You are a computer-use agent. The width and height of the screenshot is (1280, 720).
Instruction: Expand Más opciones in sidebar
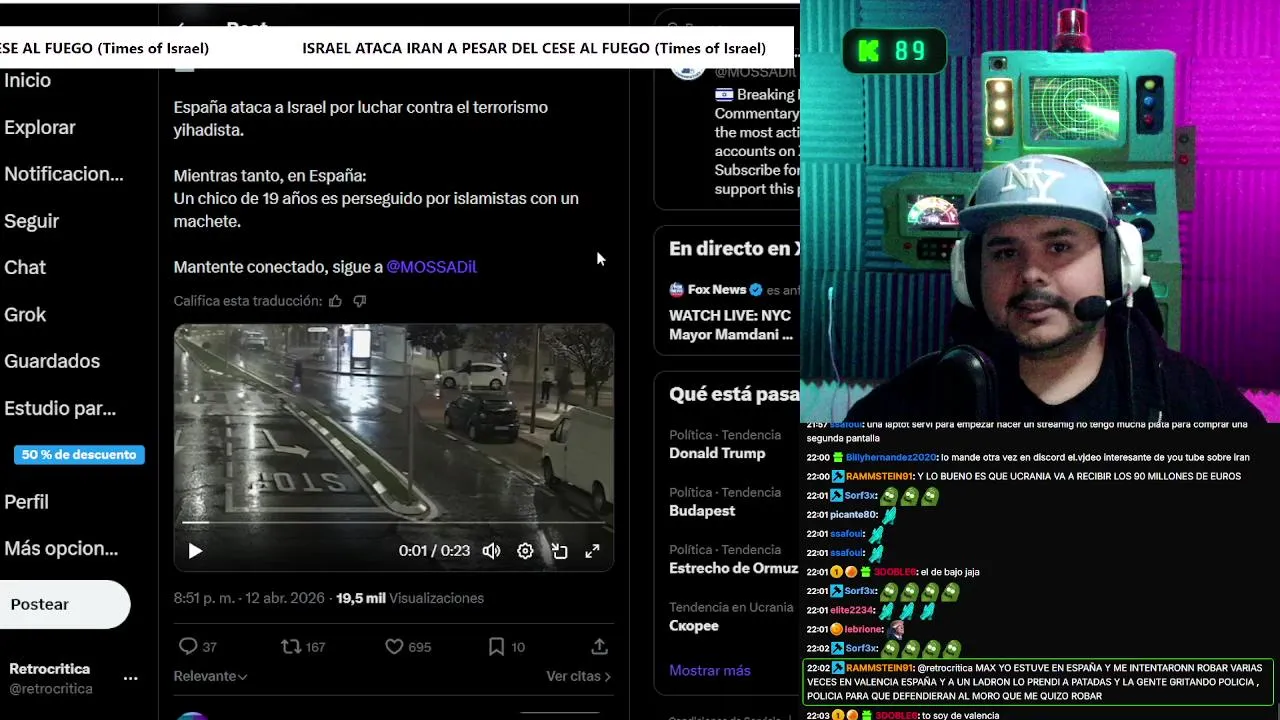(x=61, y=548)
